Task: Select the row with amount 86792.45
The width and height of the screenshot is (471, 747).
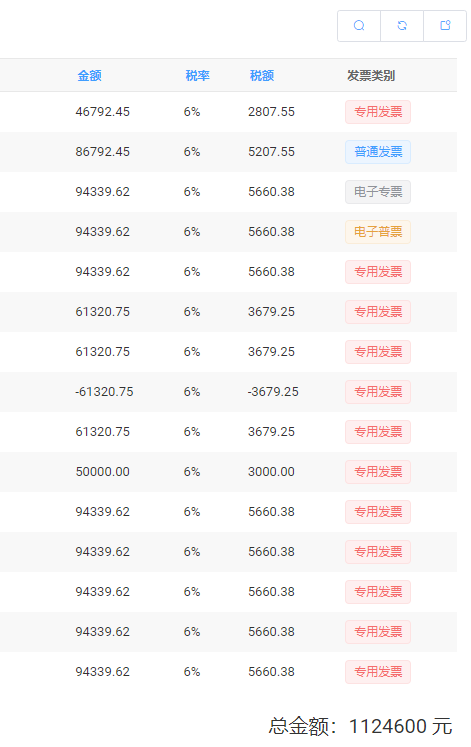Action: (228, 152)
